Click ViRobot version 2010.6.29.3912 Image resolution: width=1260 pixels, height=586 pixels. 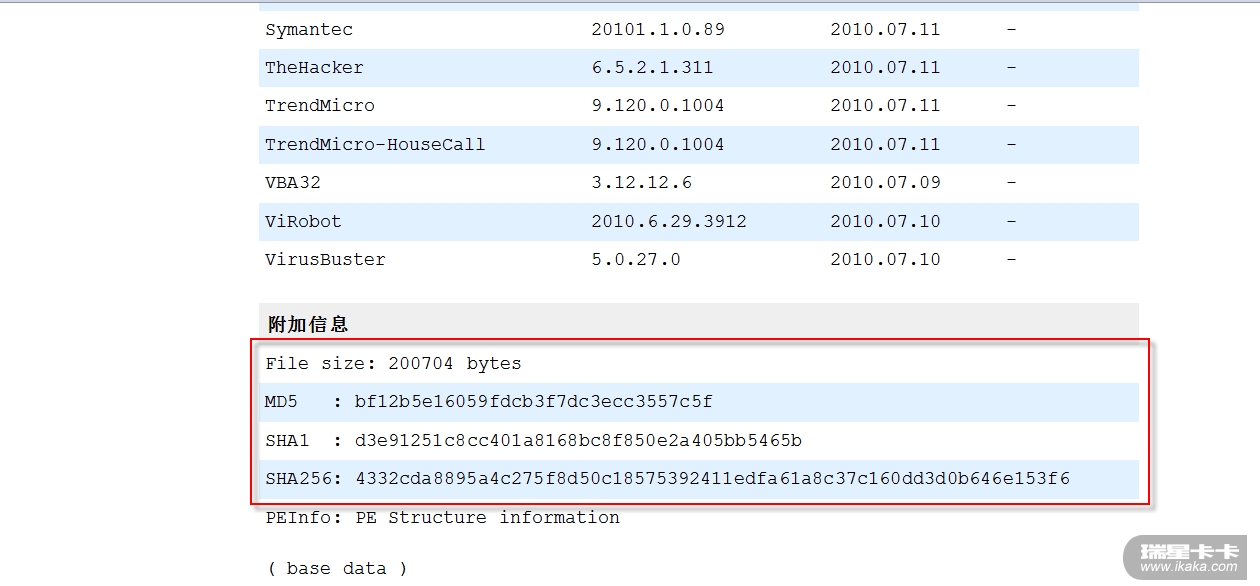click(669, 222)
